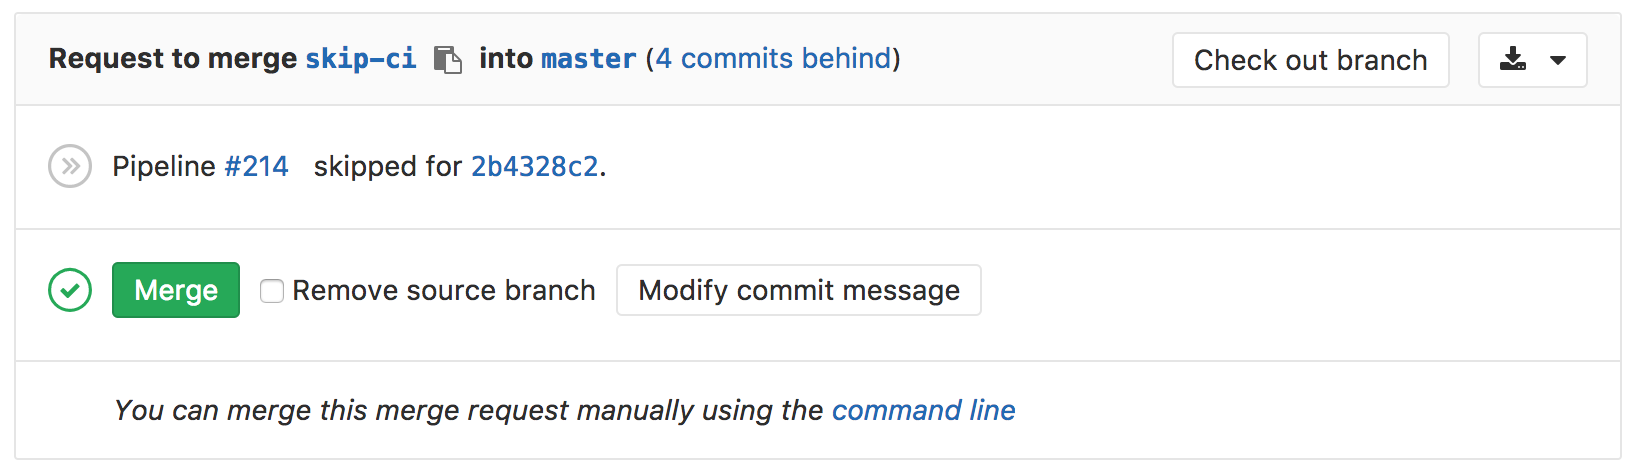Click the Remove source branch label
Screen dimensions: 1634x474
(443, 291)
